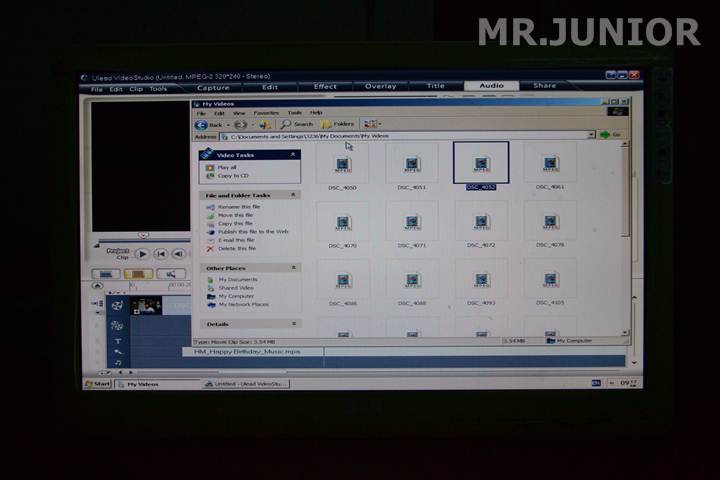Click the Start button on taskbar

coord(98,384)
